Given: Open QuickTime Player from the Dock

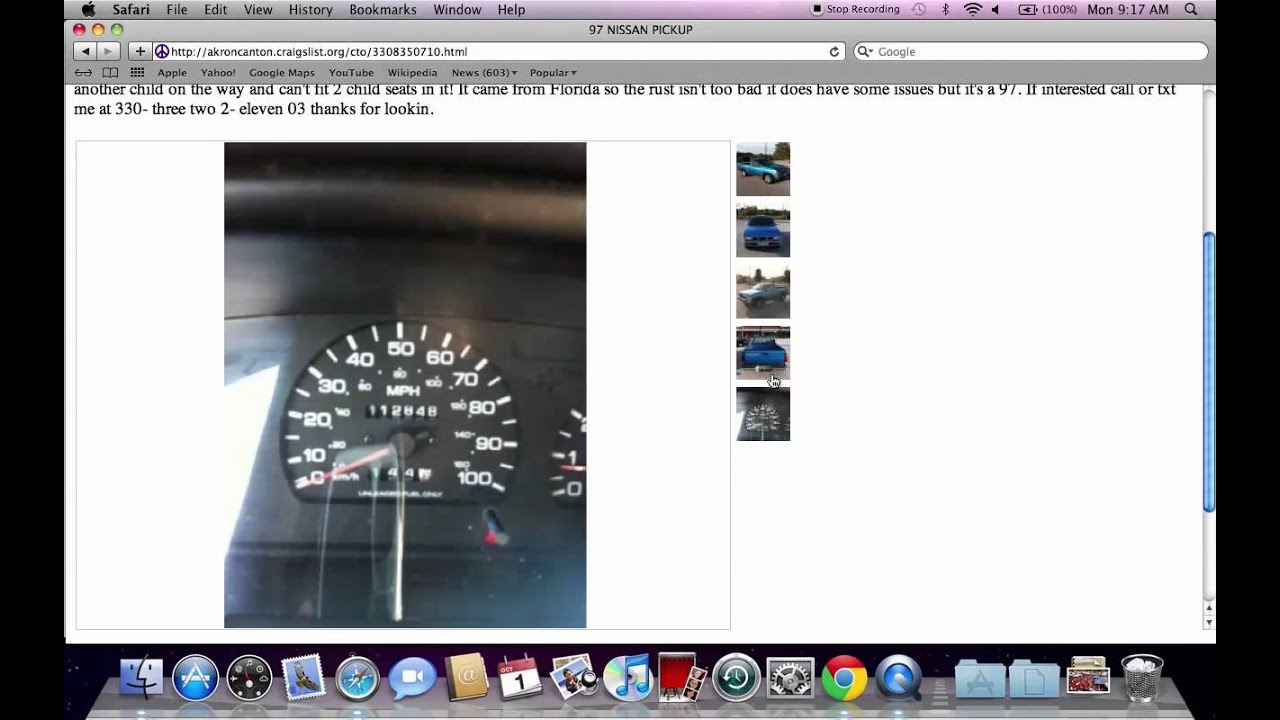Looking at the screenshot, I should tap(898, 678).
